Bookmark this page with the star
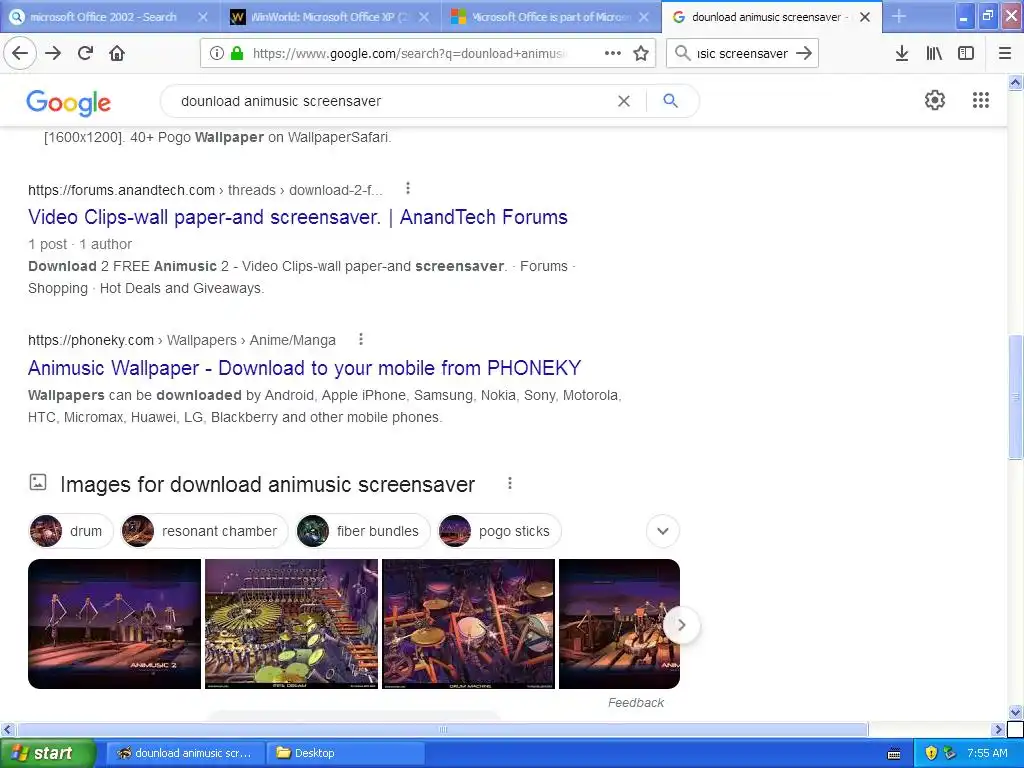The height and width of the screenshot is (768, 1024). 641,53
